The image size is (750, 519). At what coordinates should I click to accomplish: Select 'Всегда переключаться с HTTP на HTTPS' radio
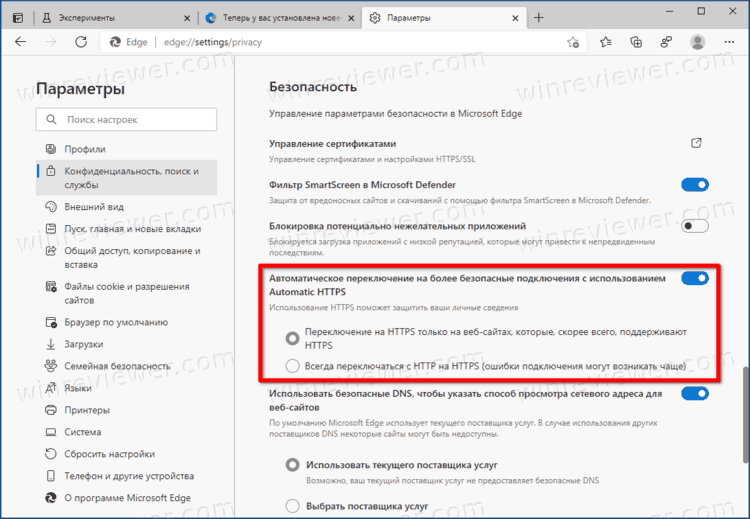[292, 366]
